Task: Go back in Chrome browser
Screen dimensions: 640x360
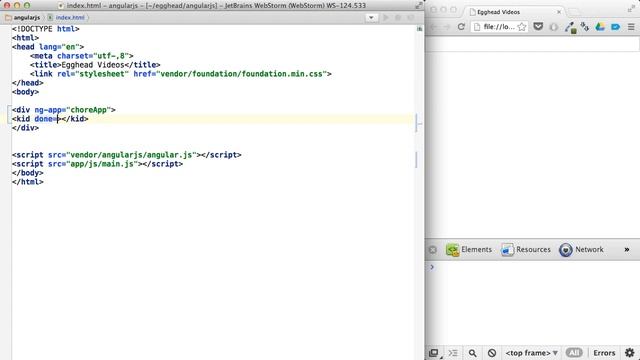Action: click(x=434, y=27)
